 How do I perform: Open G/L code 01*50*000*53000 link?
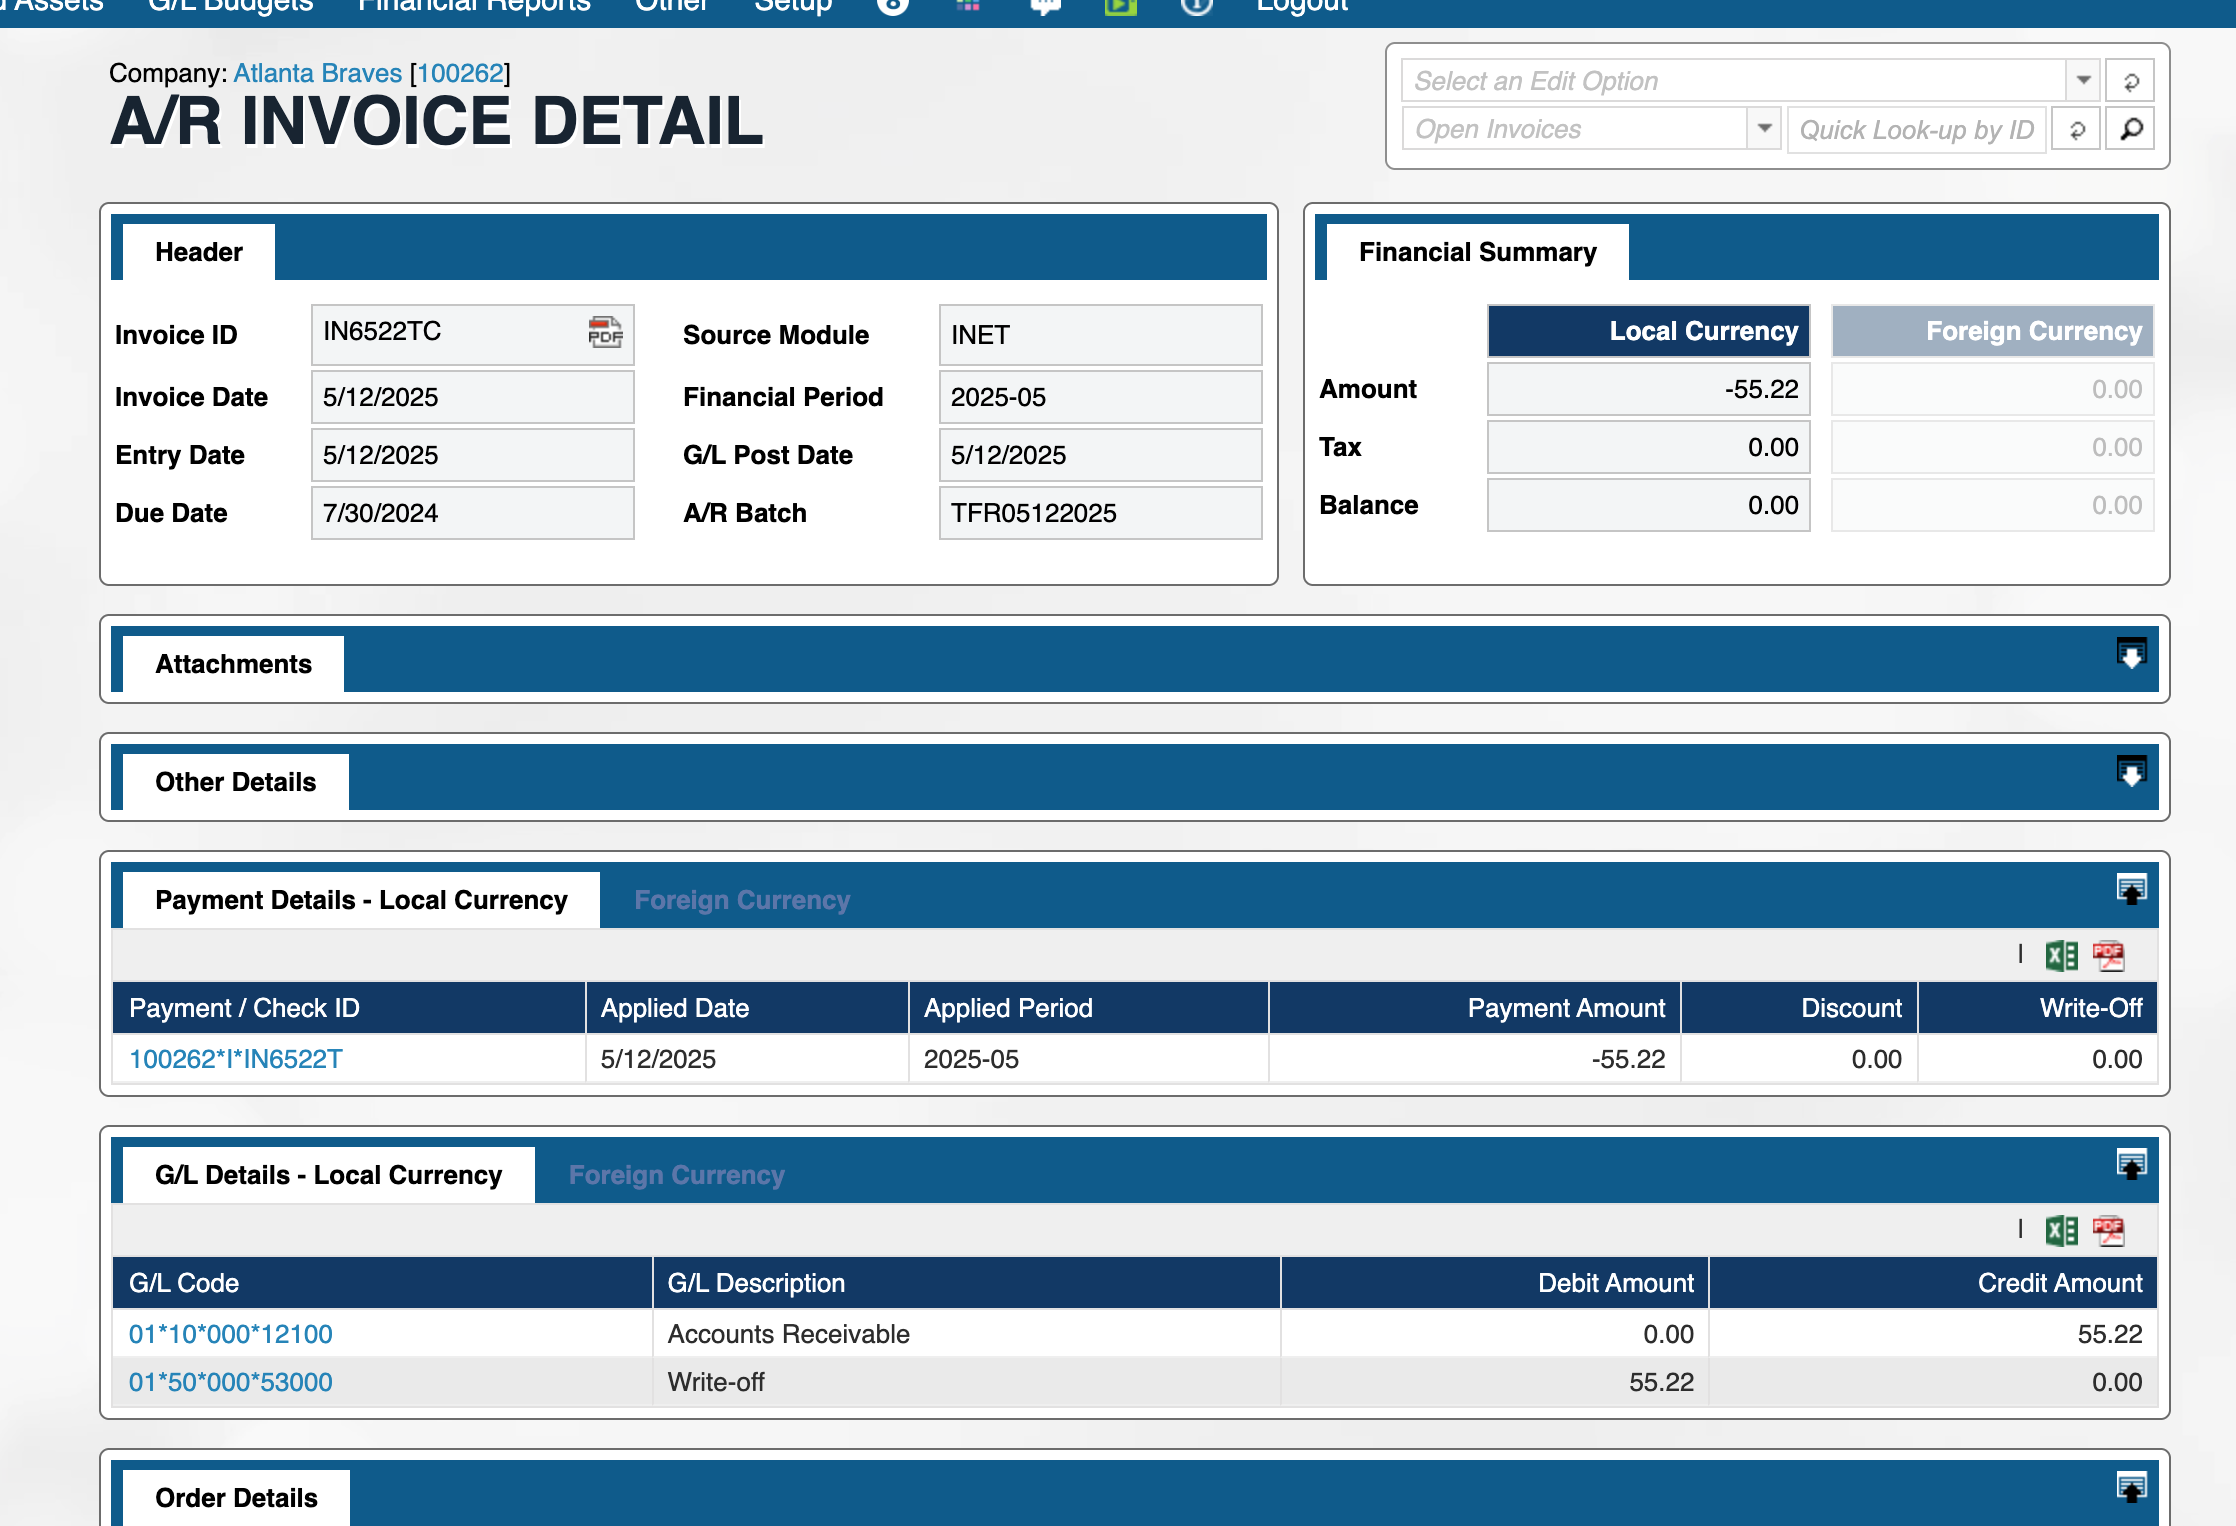click(x=231, y=1382)
